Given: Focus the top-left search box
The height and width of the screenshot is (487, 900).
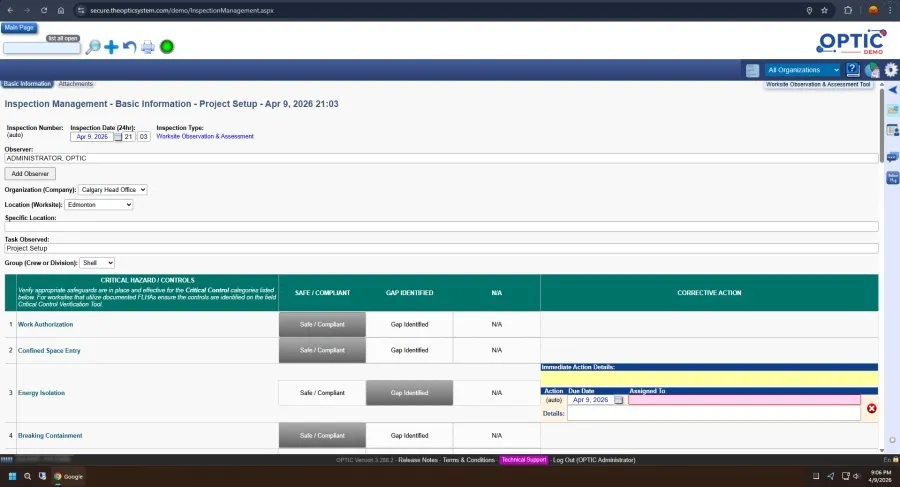Looking at the screenshot, I should [x=41, y=48].
